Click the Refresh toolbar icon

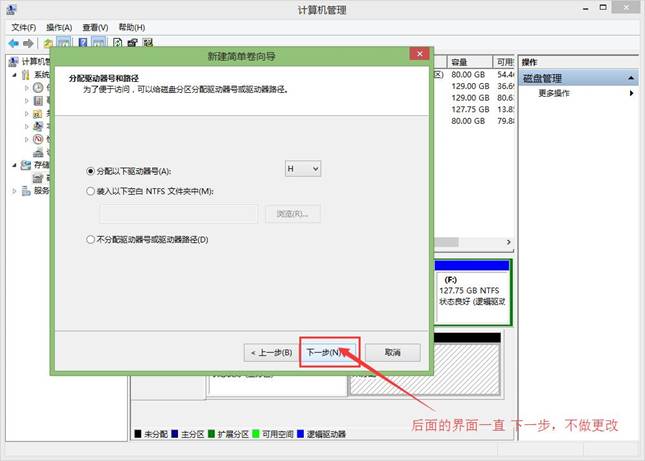coord(118,43)
